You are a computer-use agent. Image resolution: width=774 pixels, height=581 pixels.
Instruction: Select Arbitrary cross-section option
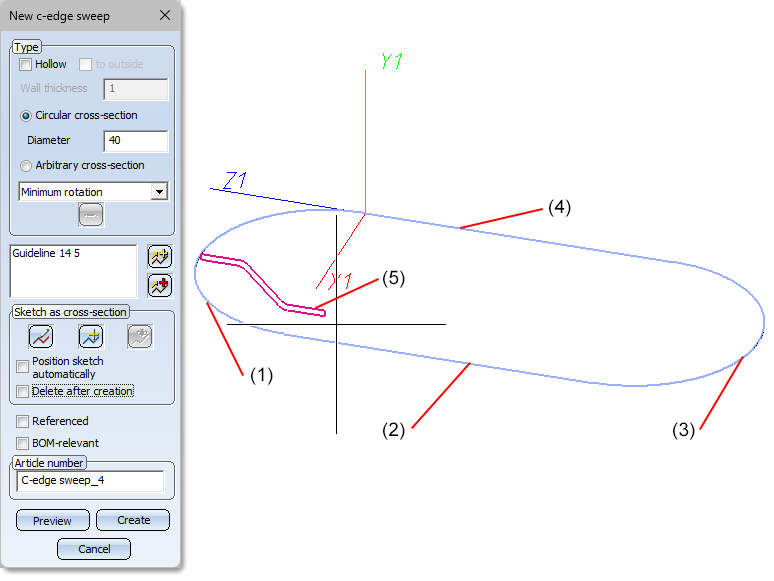tap(26, 166)
